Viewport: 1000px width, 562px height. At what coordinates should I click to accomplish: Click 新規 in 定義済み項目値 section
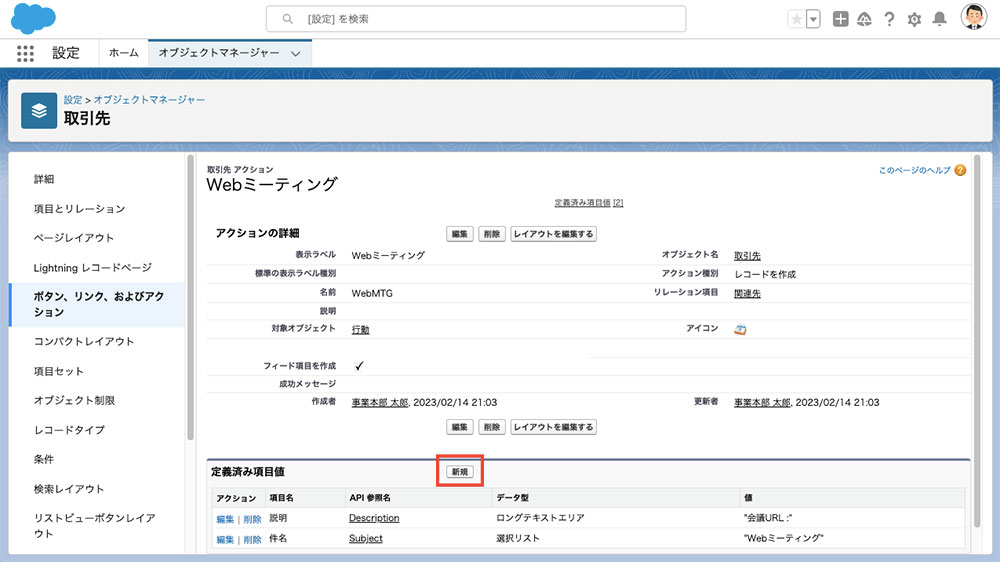click(459, 472)
